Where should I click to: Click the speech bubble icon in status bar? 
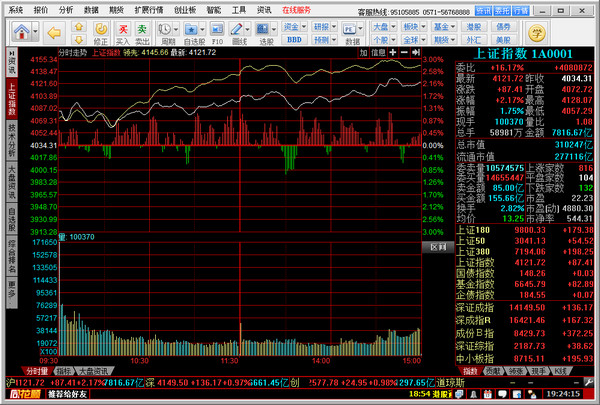(x=502, y=394)
